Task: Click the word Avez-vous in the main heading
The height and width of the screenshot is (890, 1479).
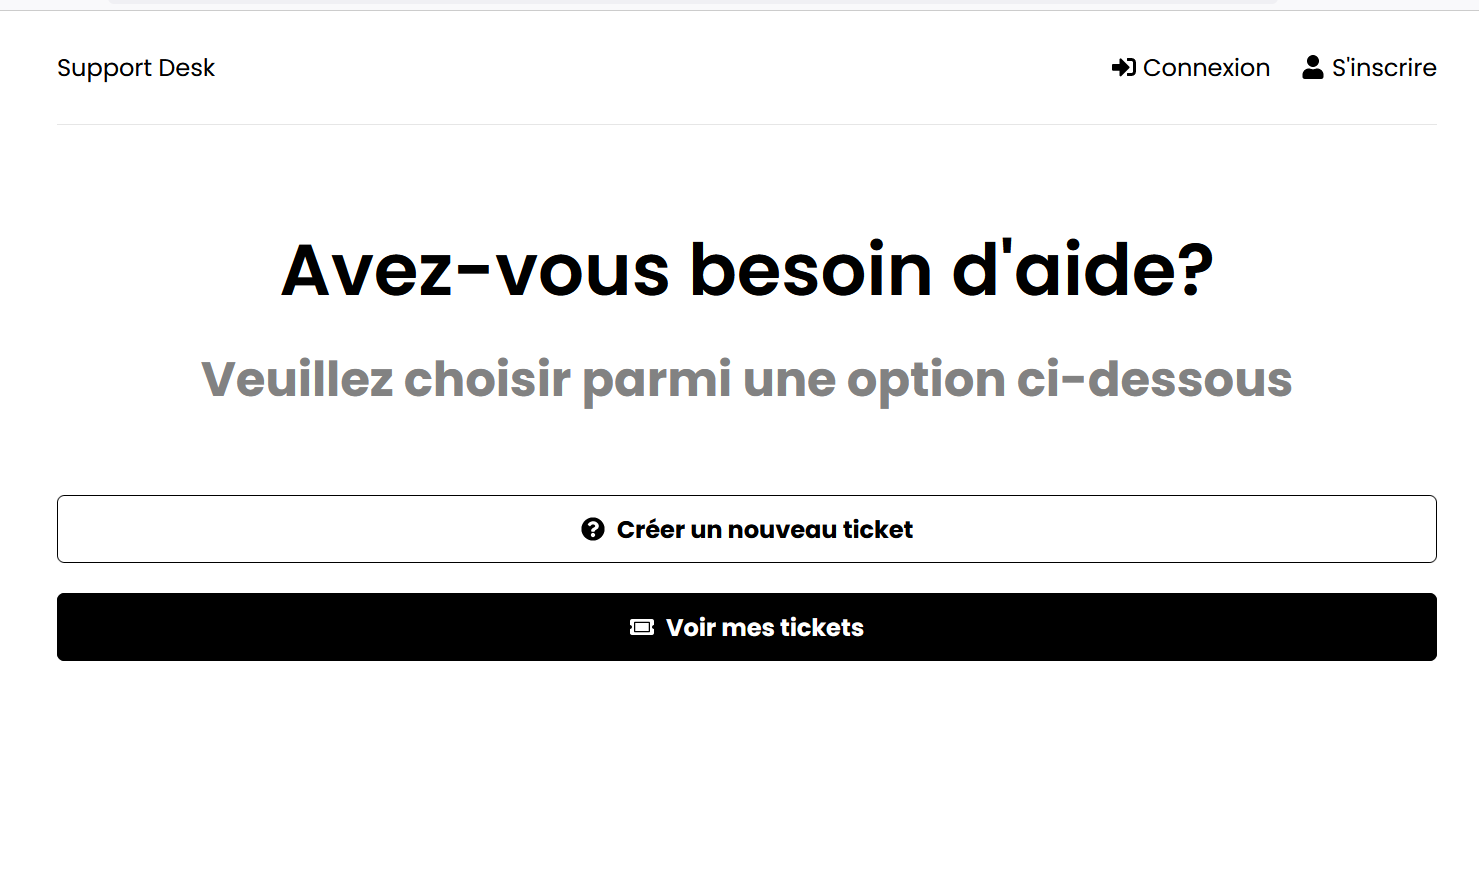Action: click(475, 270)
